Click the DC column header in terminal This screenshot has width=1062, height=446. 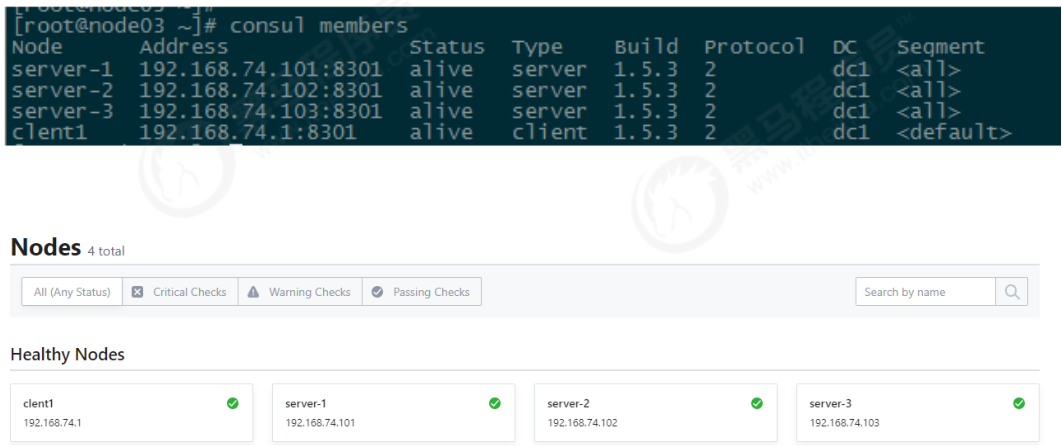point(845,47)
